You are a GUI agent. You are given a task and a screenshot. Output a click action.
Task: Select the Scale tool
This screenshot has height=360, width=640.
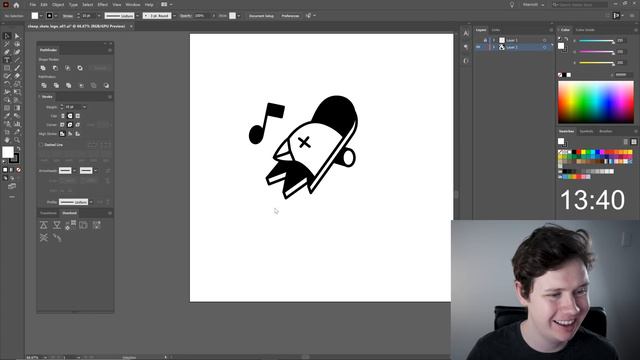[x=17, y=84]
